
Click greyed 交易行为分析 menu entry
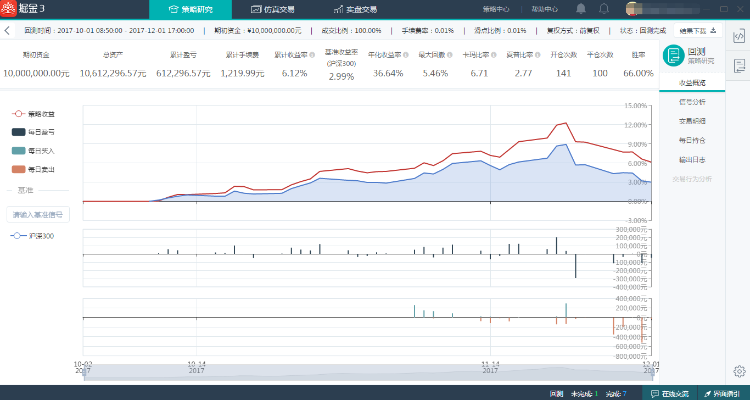(692, 179)
